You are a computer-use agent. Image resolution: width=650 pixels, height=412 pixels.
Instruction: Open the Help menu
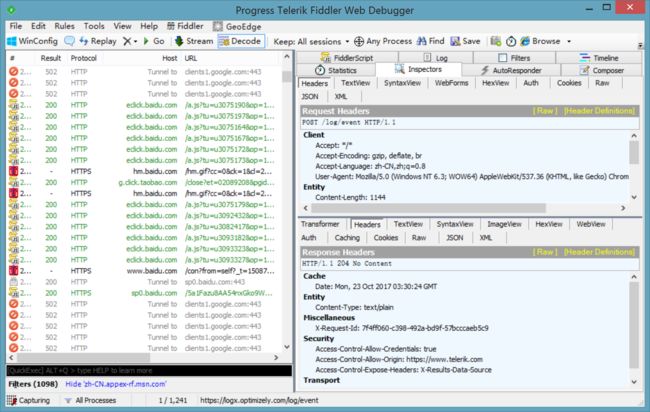[149, 26]
